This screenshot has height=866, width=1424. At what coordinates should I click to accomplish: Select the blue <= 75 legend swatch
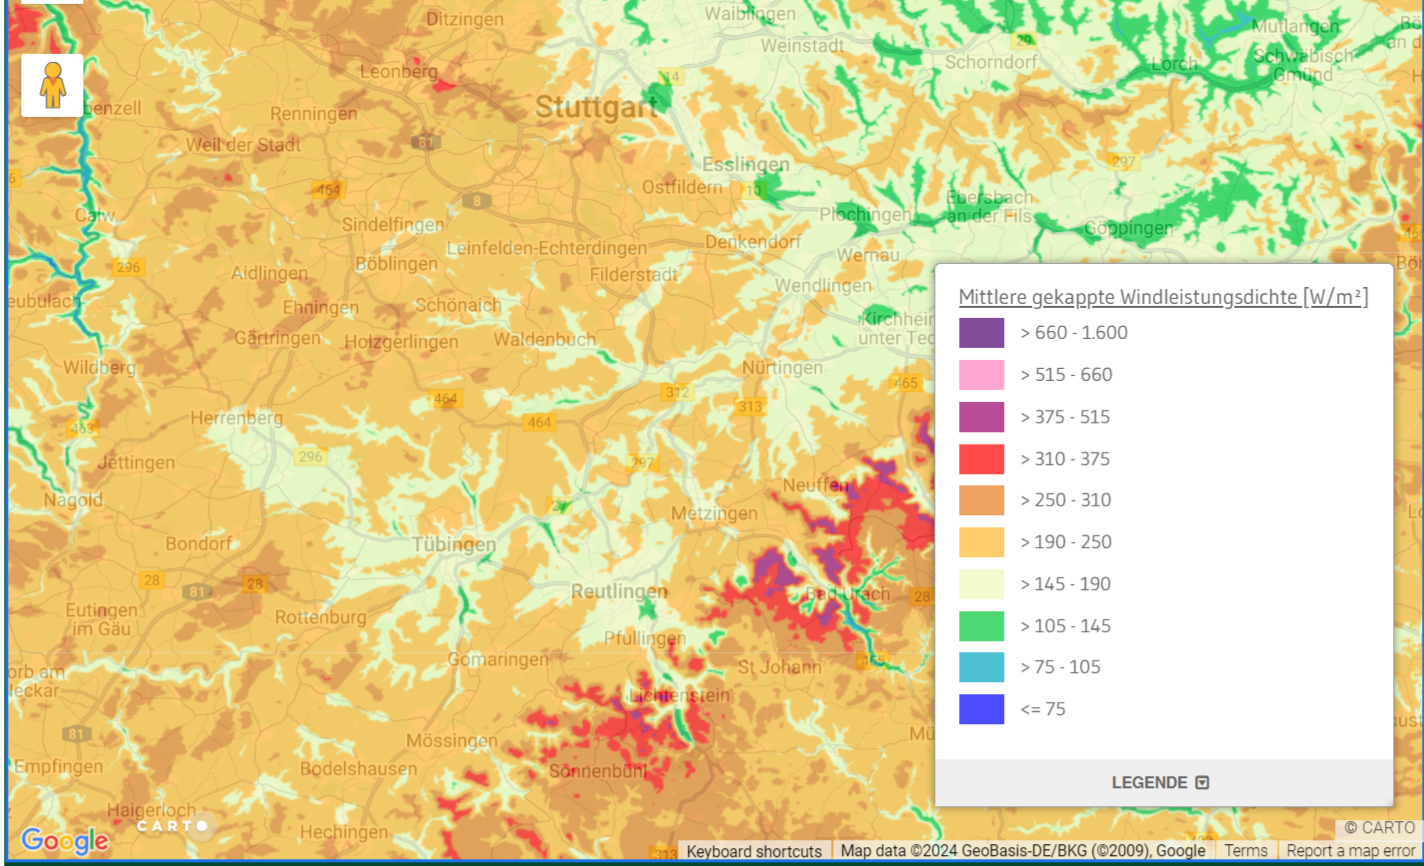981,709
